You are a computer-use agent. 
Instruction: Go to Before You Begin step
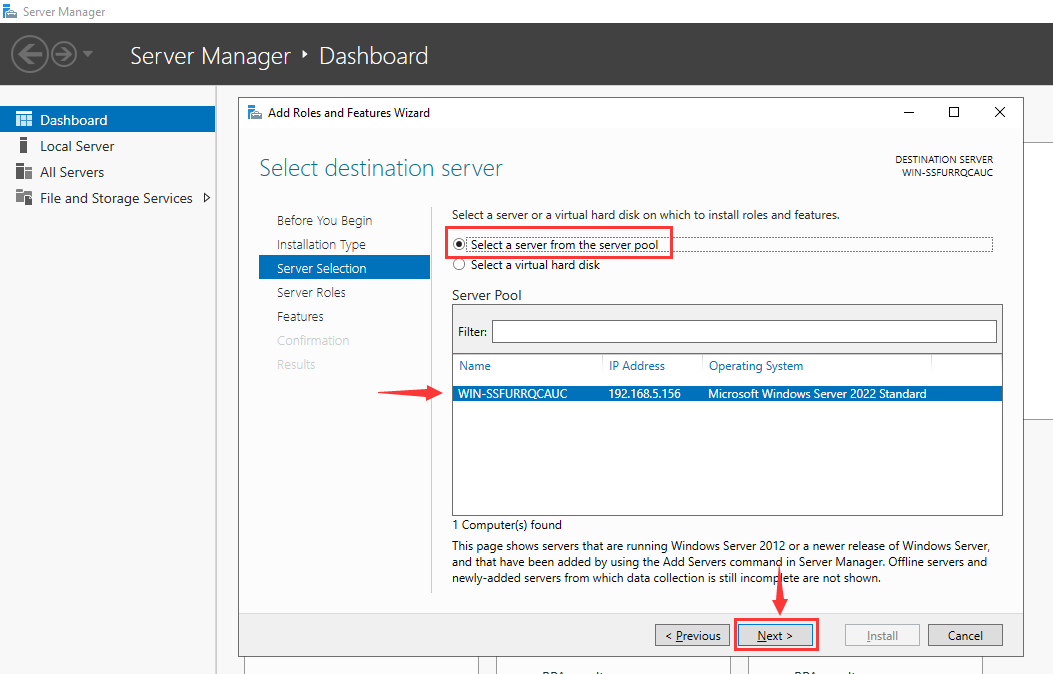pos(324,221)
